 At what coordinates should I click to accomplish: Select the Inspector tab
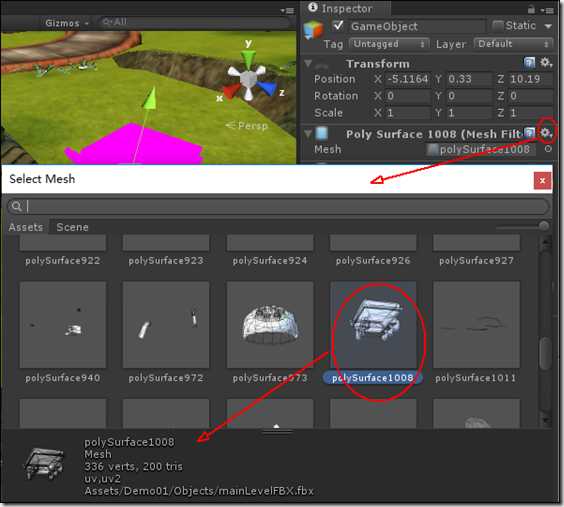click(x=346, y=8)
